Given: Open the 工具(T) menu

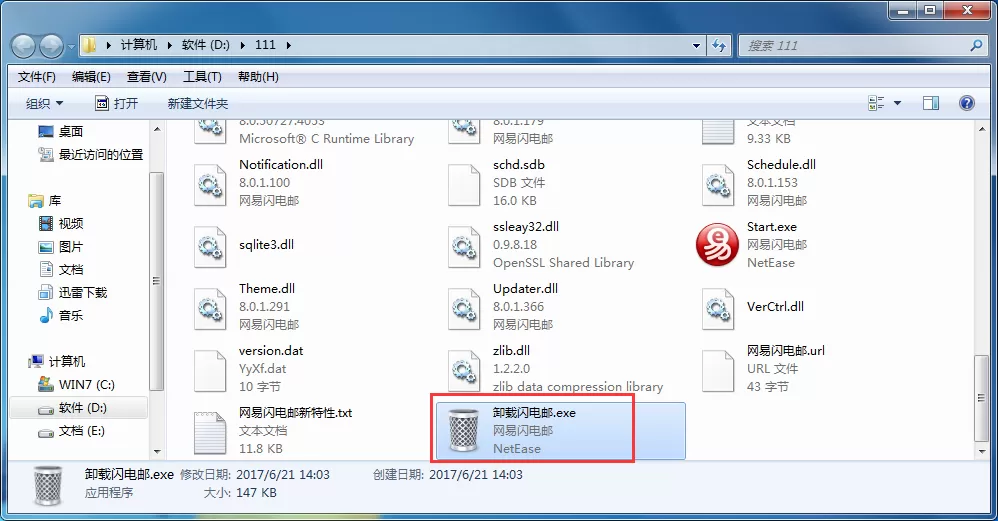Looking at the screenshot, I should point(202,77).
